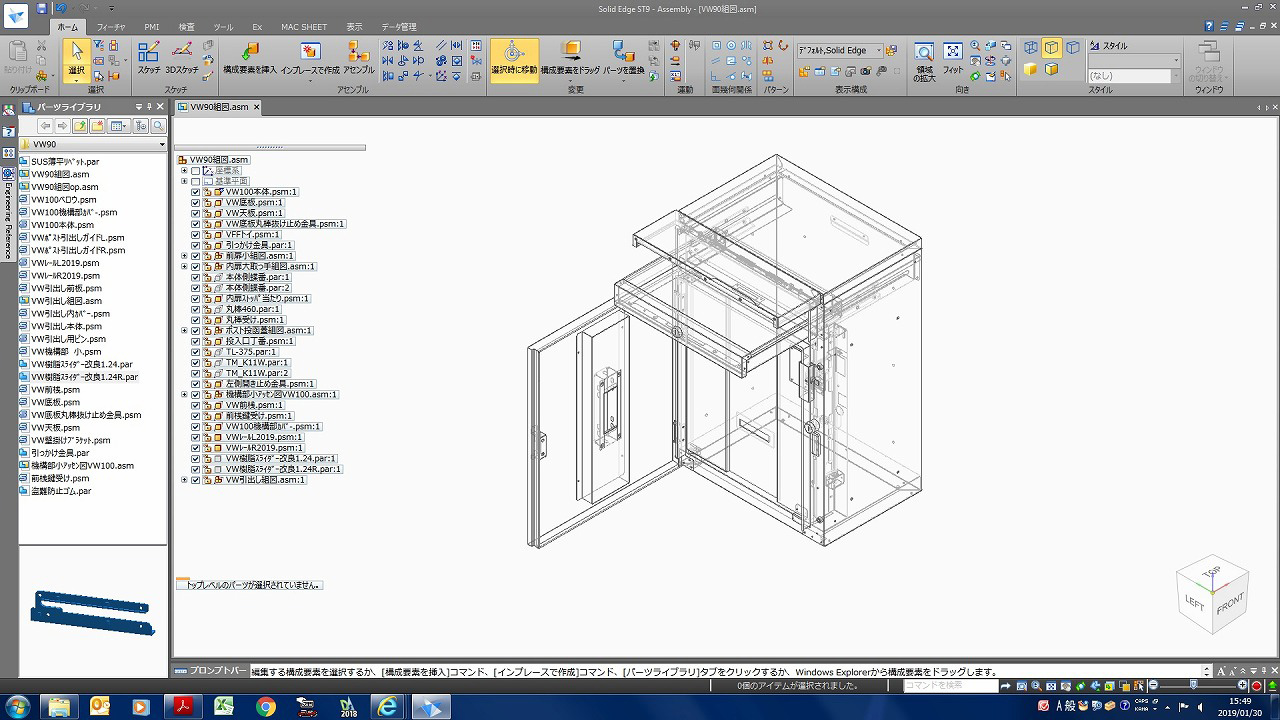Activate the 選択 (Select) arrow tool
This screenshot has height=720, width=1280.
[76, 59]
